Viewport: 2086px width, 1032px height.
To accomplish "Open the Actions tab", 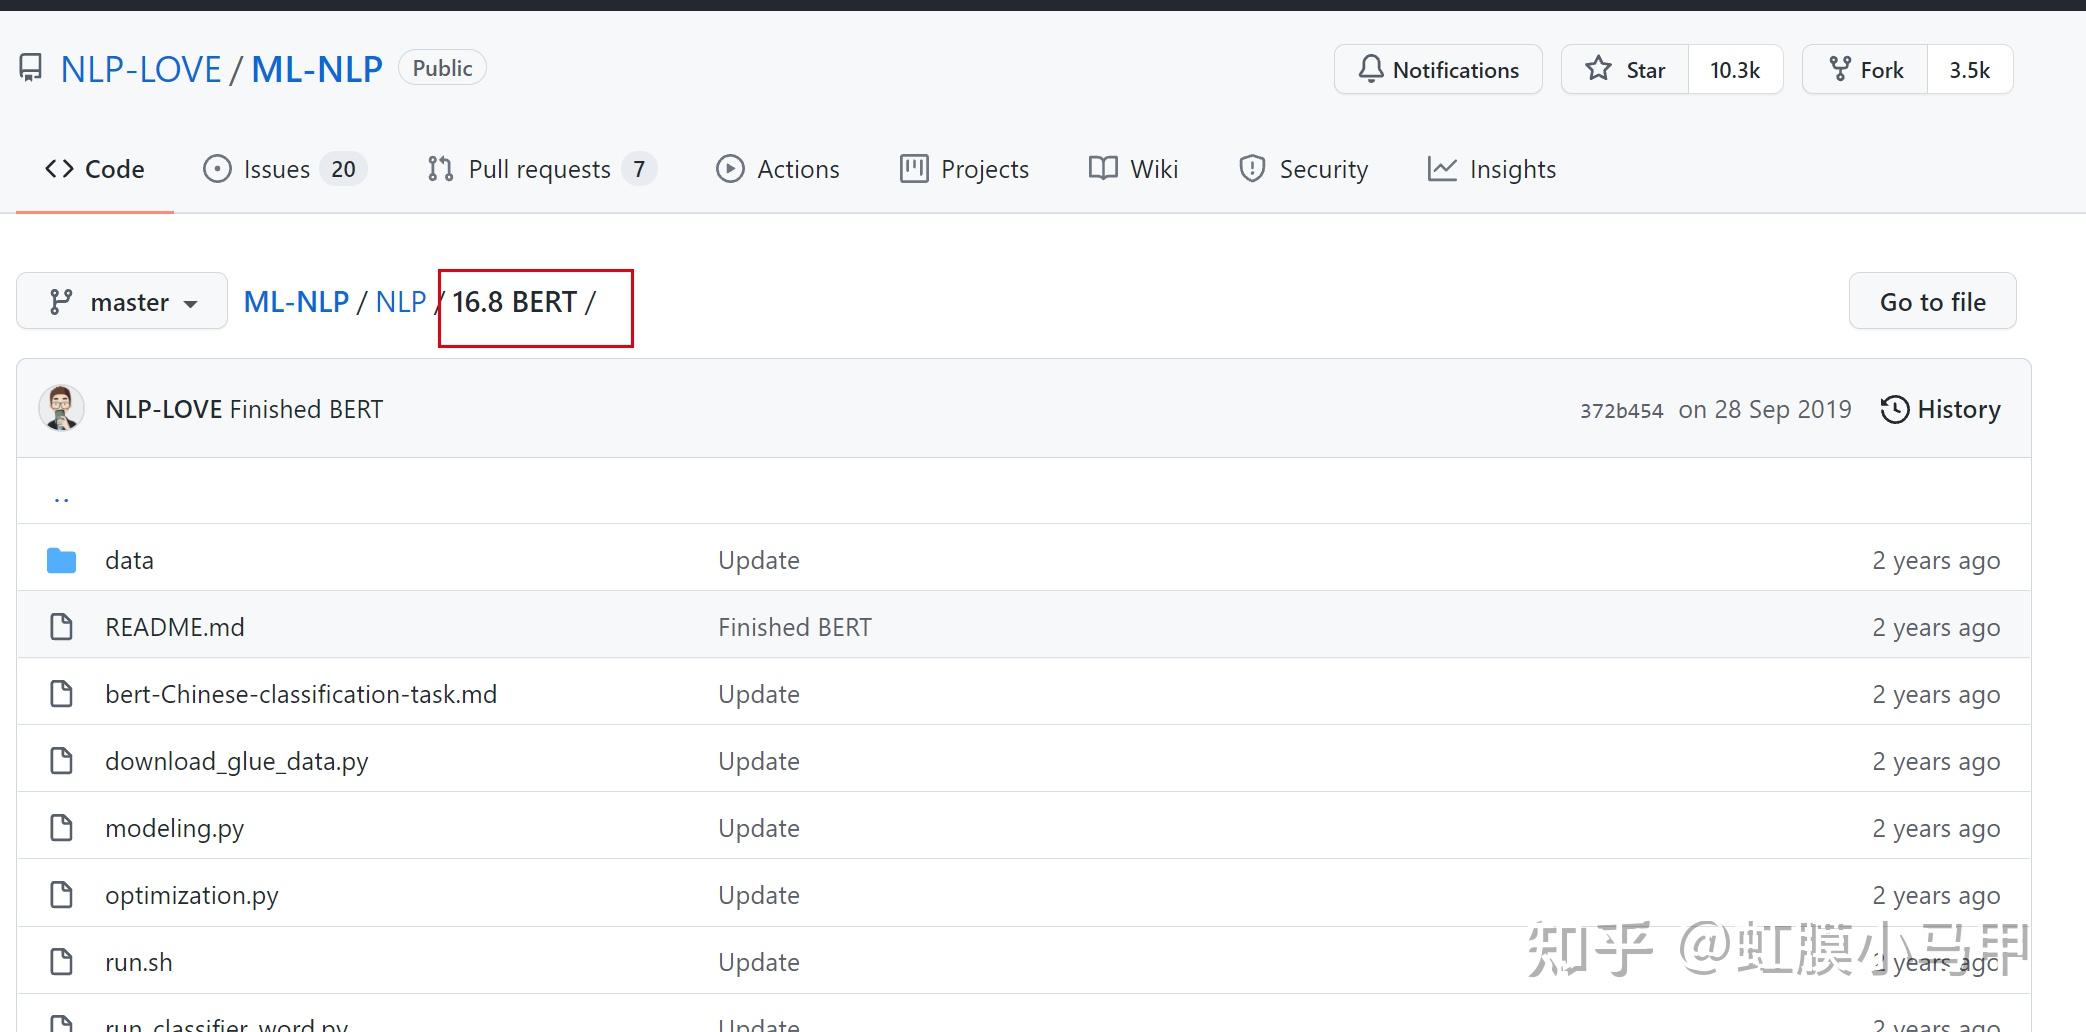I will (778, 169).
